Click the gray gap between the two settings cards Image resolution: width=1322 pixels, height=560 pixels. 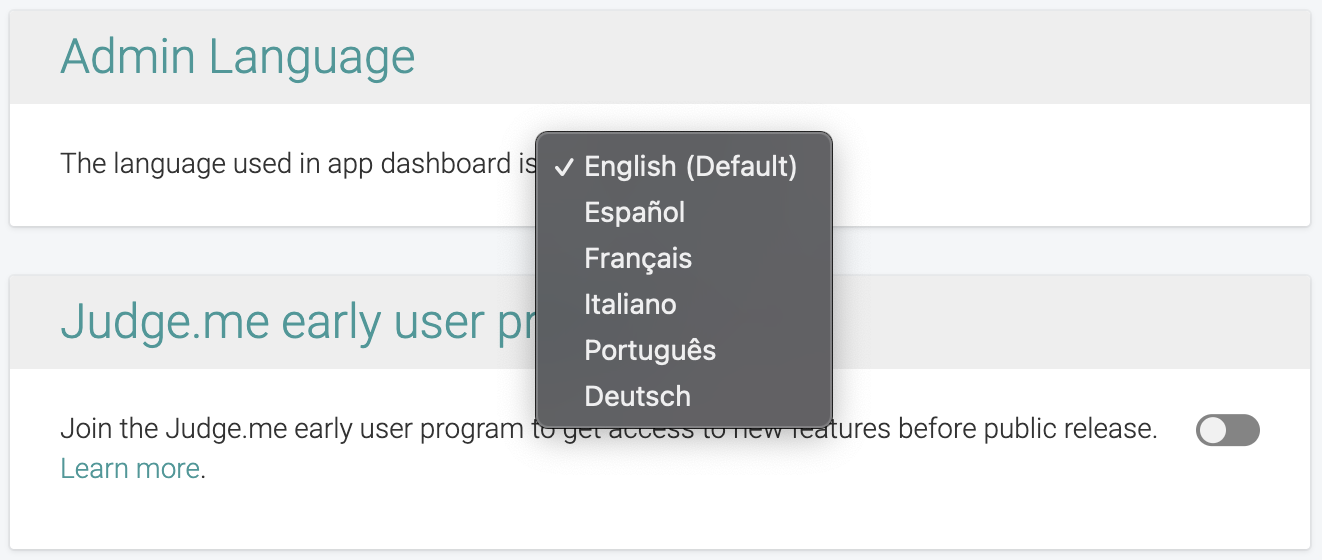(660, 251)
